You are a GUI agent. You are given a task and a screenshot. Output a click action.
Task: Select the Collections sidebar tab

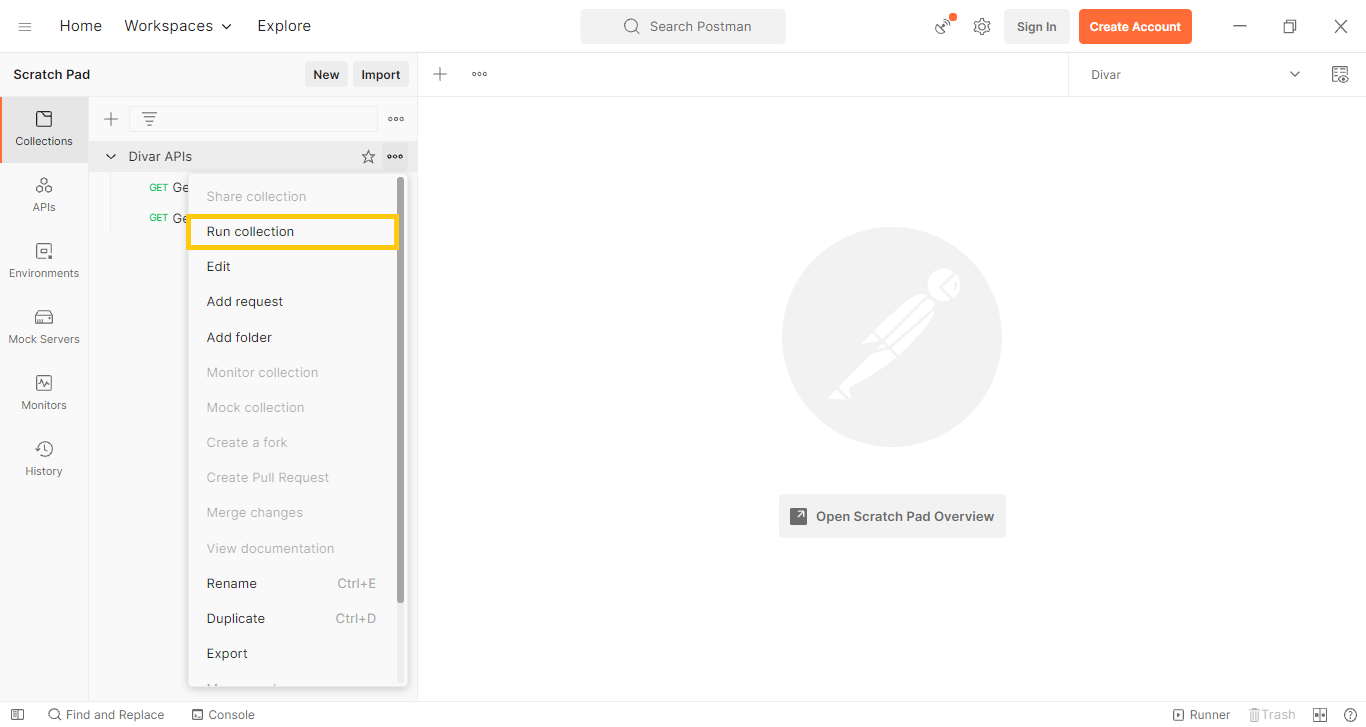click(x=44, y=130)
